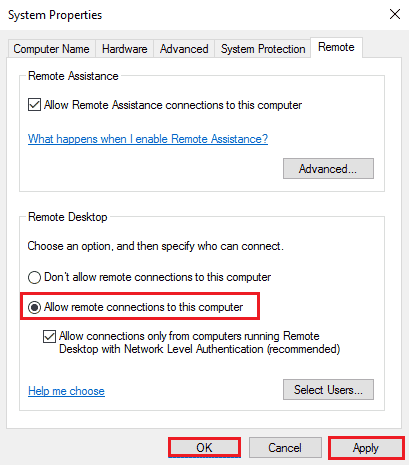Open the Hardware tab
Image resolution: width=409 pixels, height=465 pixels.
pyautogui.click(x=124, y=49)
